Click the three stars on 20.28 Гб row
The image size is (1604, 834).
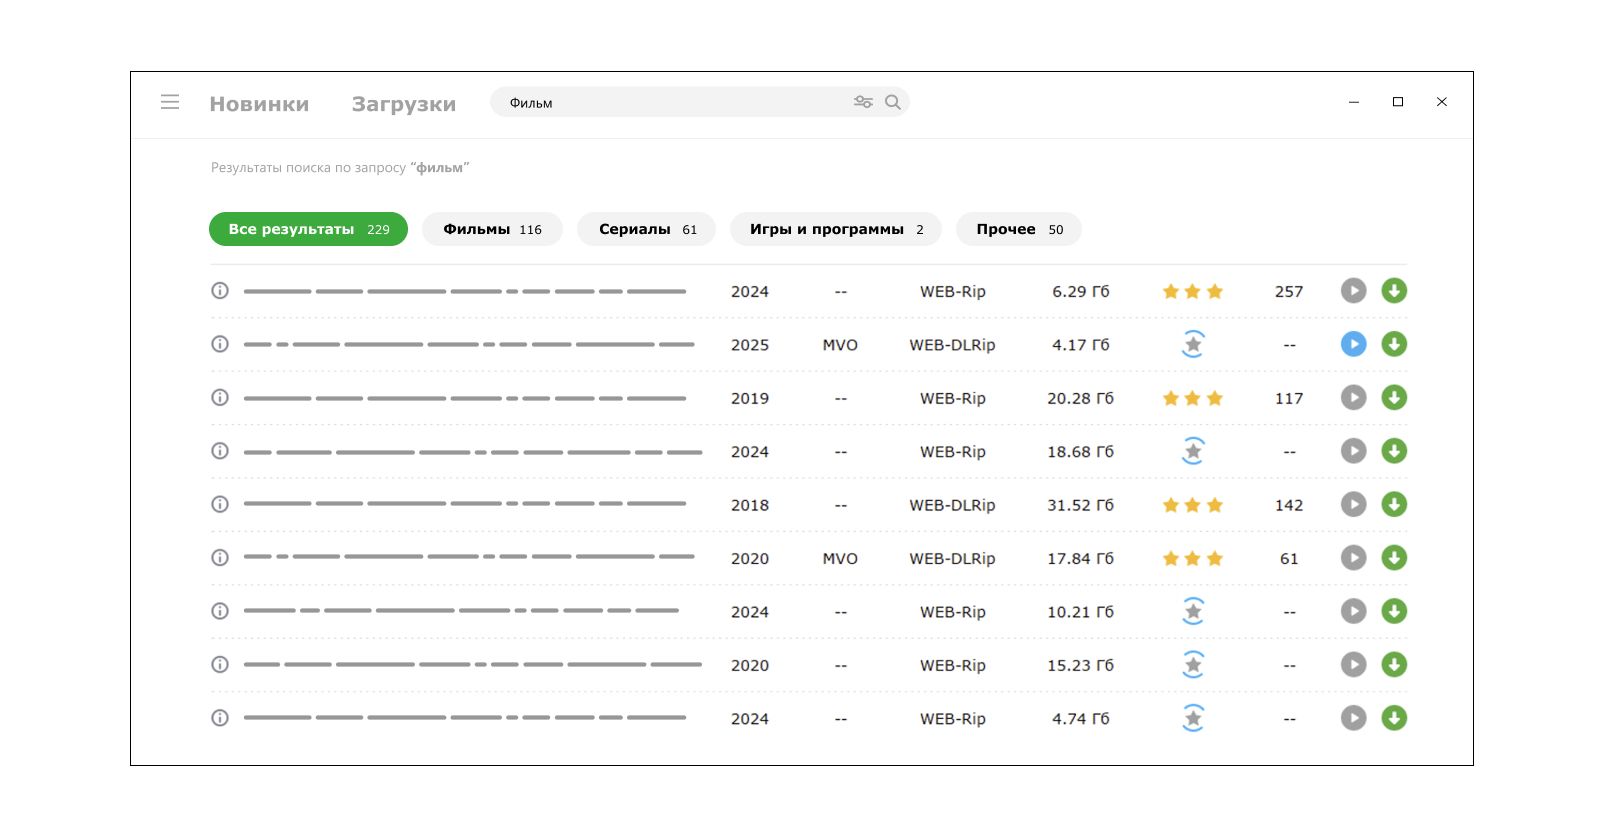(x=1193, y=398)
